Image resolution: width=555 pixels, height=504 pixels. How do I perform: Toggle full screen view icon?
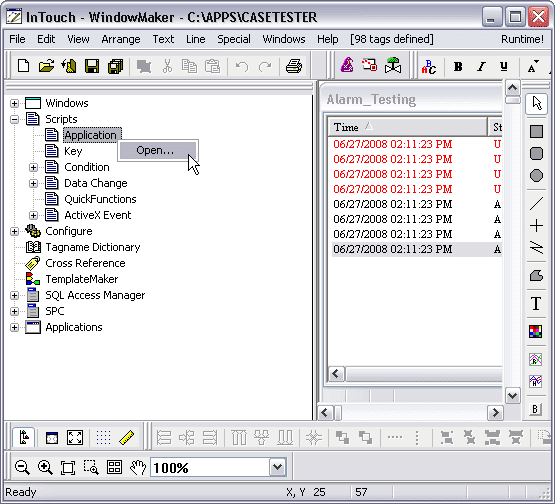click(75, 437)
